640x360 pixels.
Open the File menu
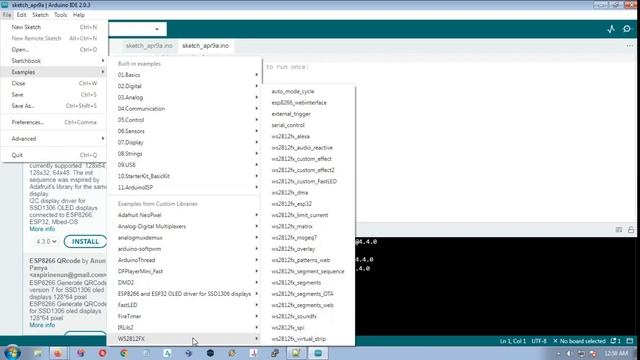click(7, 15)
